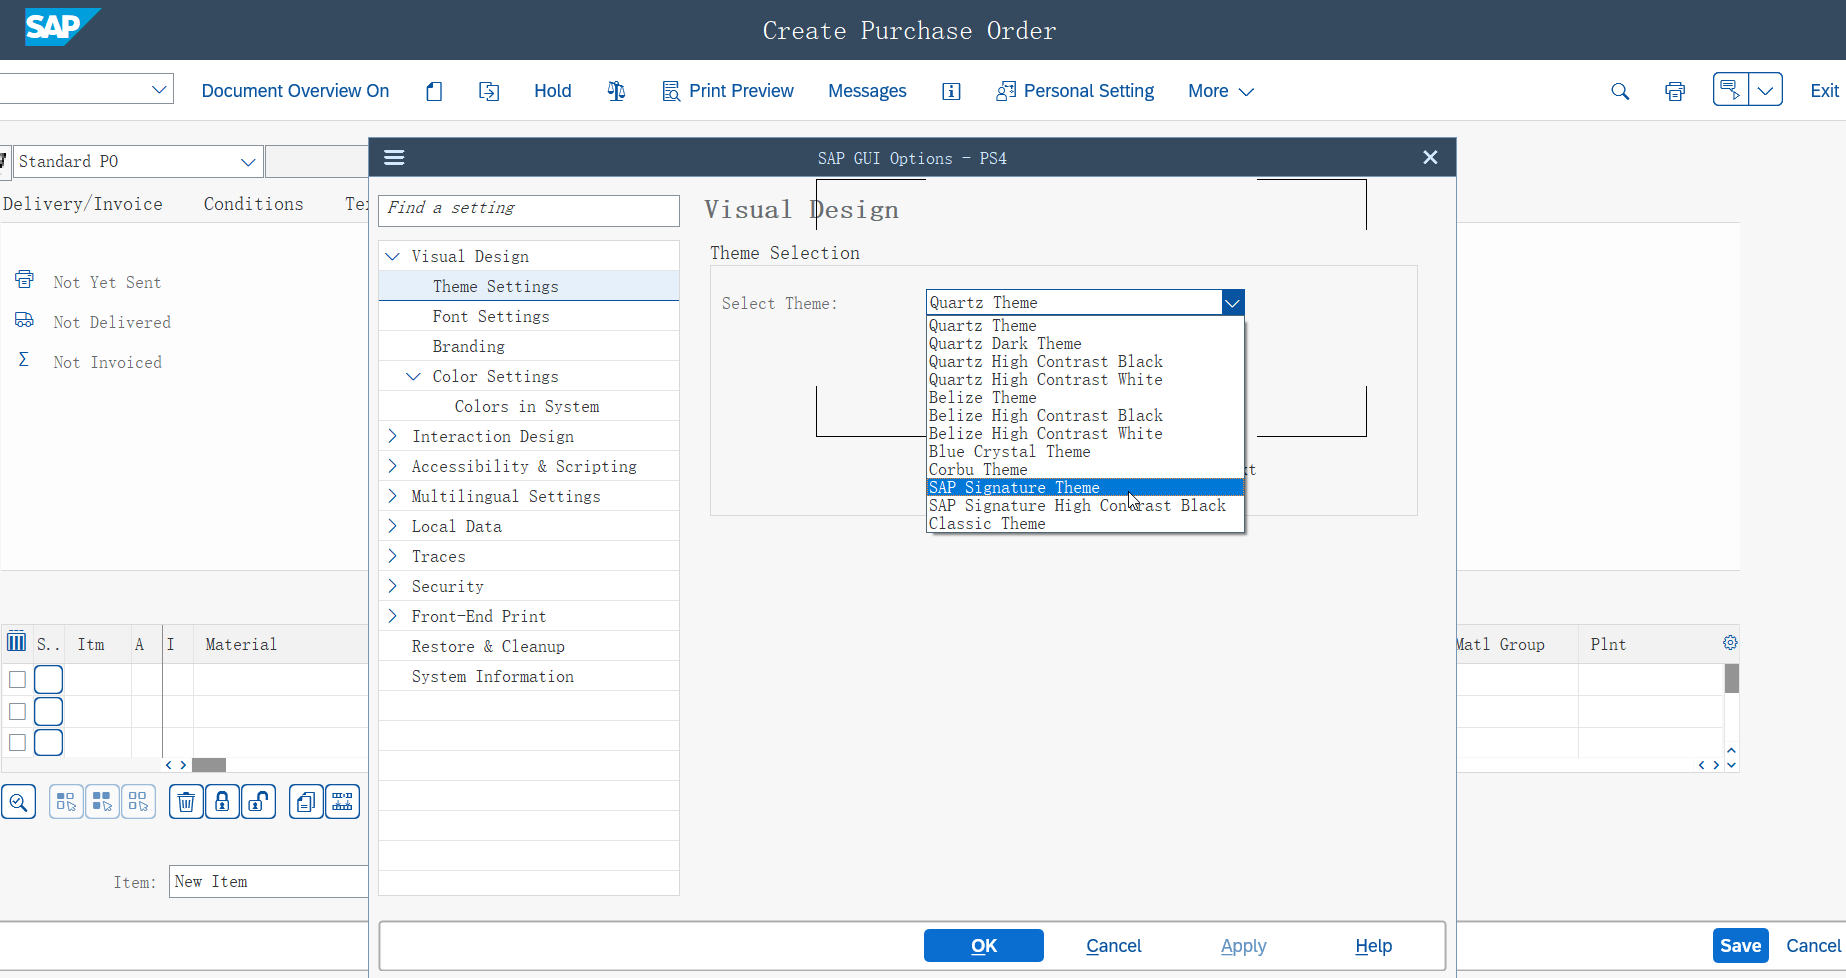The width and height of the screenshot is (1846, 978).
Task: Click the zoom details icon at bottom left
Action: point(19,802)
